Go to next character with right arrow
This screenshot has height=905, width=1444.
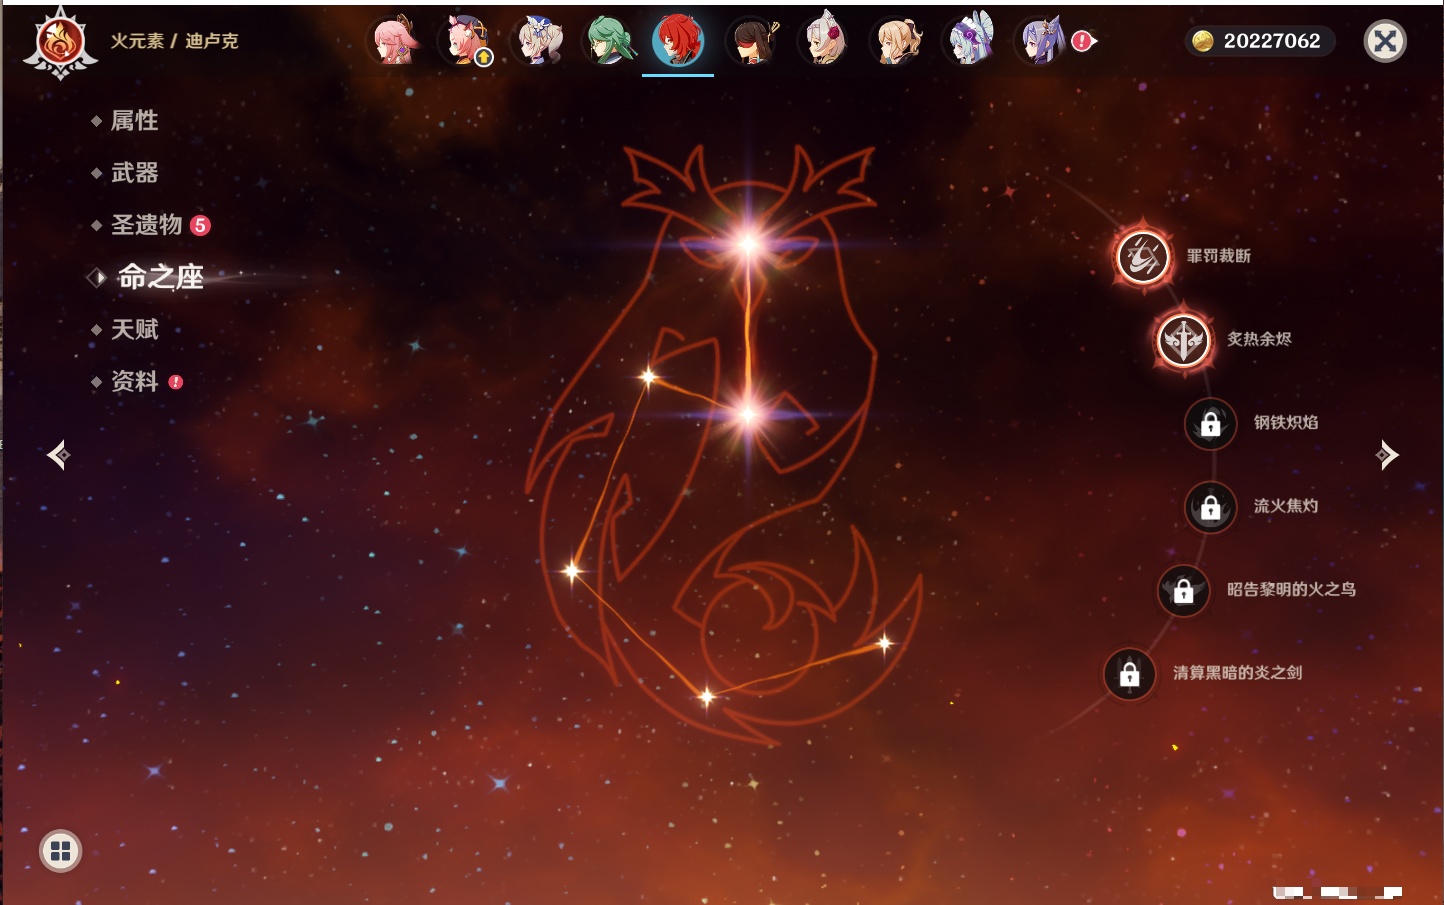tap(1387, 455)
